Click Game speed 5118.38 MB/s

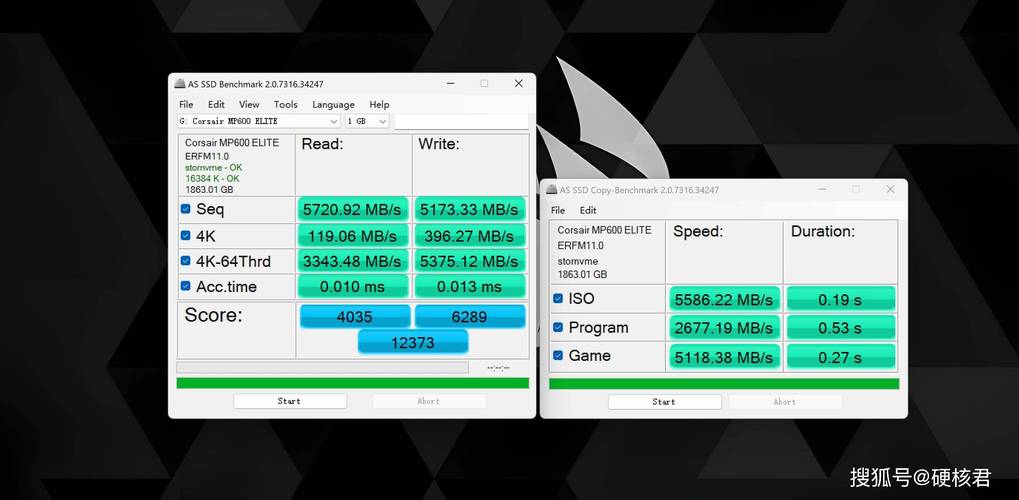(724, 356)
